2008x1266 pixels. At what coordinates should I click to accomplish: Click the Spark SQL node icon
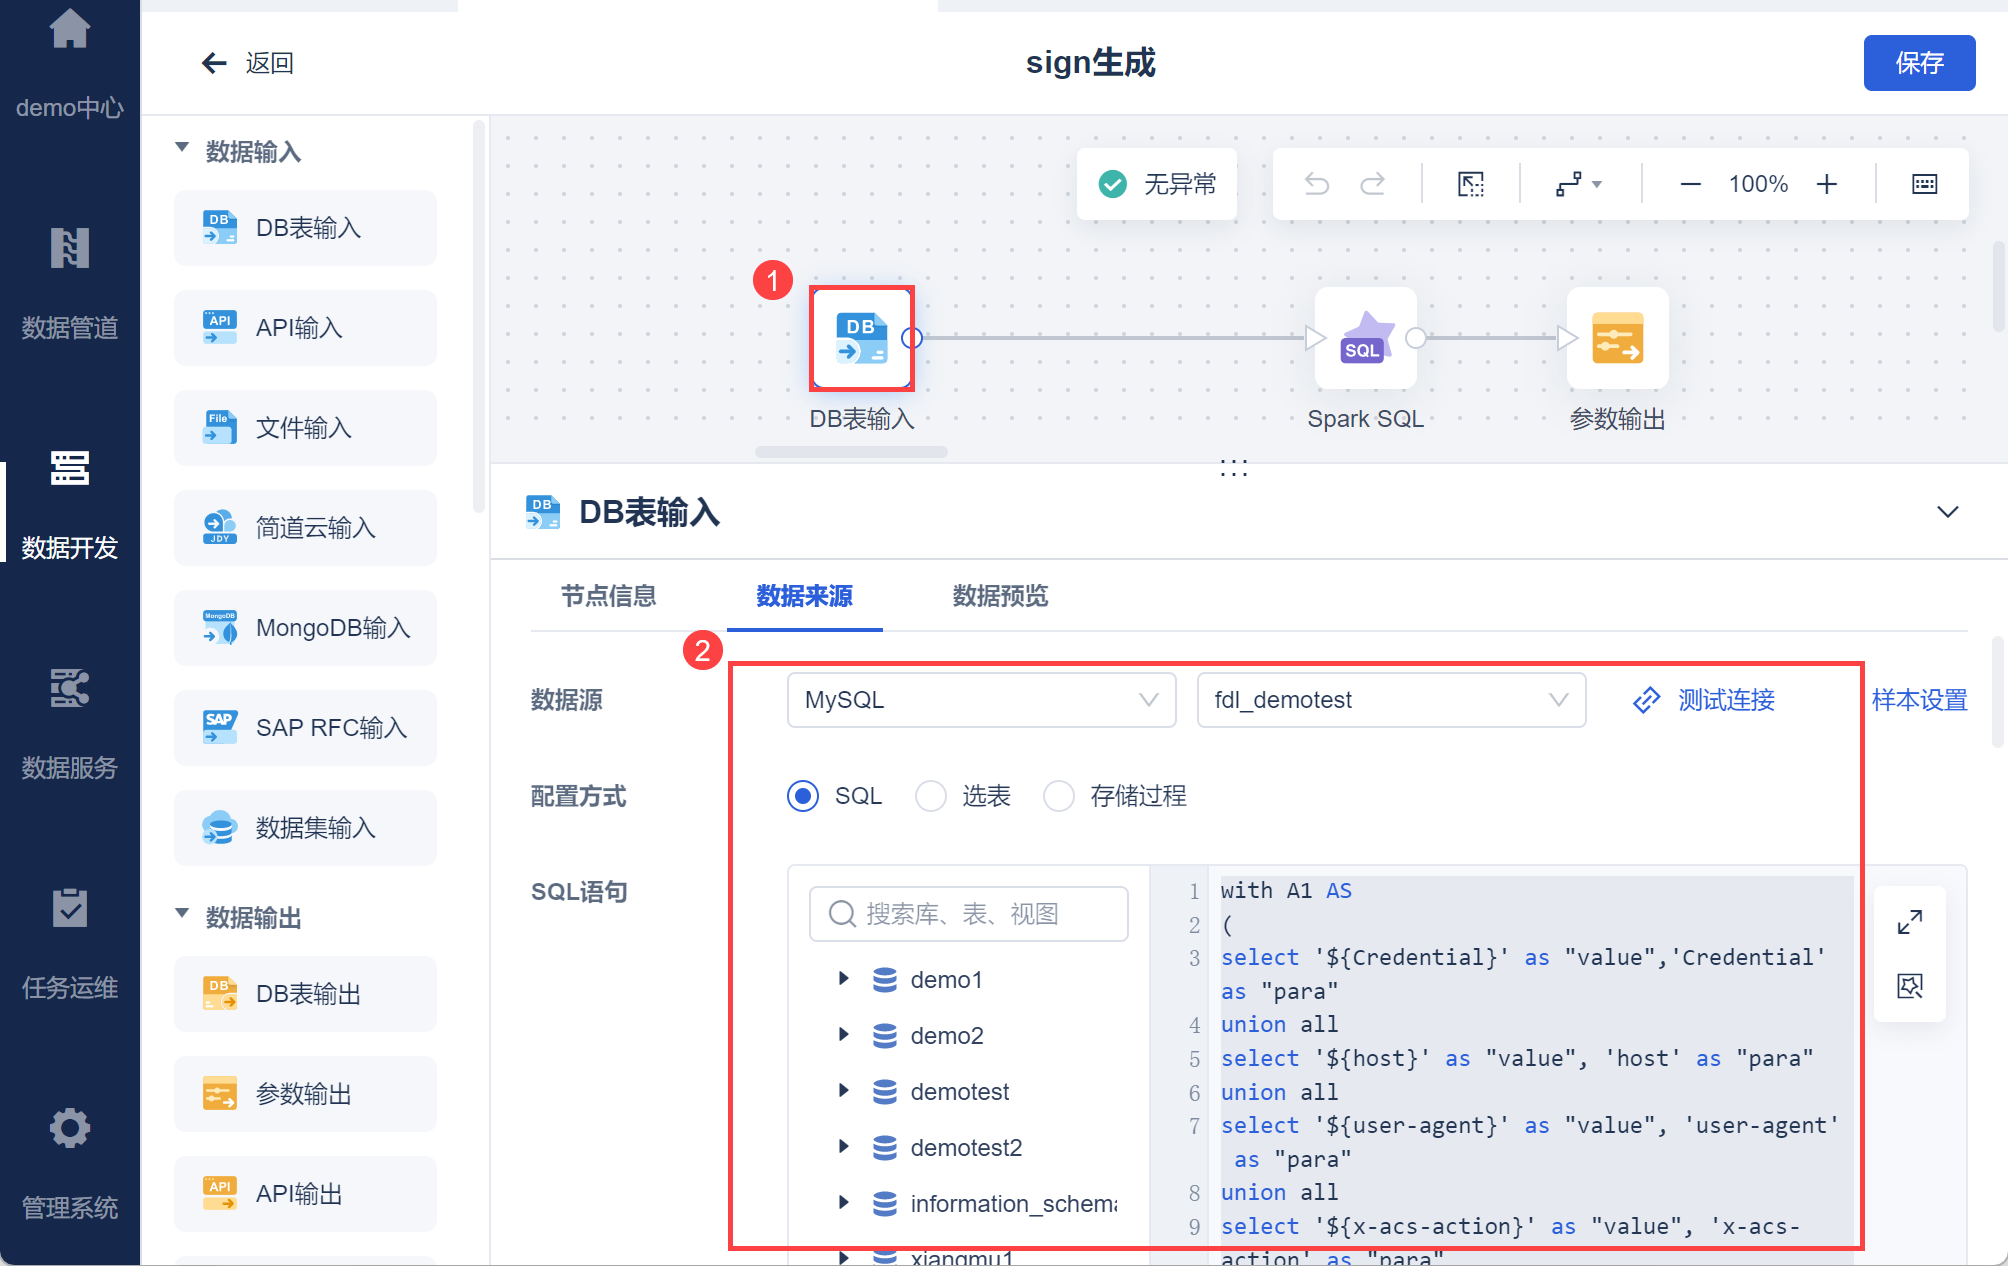1365,339
